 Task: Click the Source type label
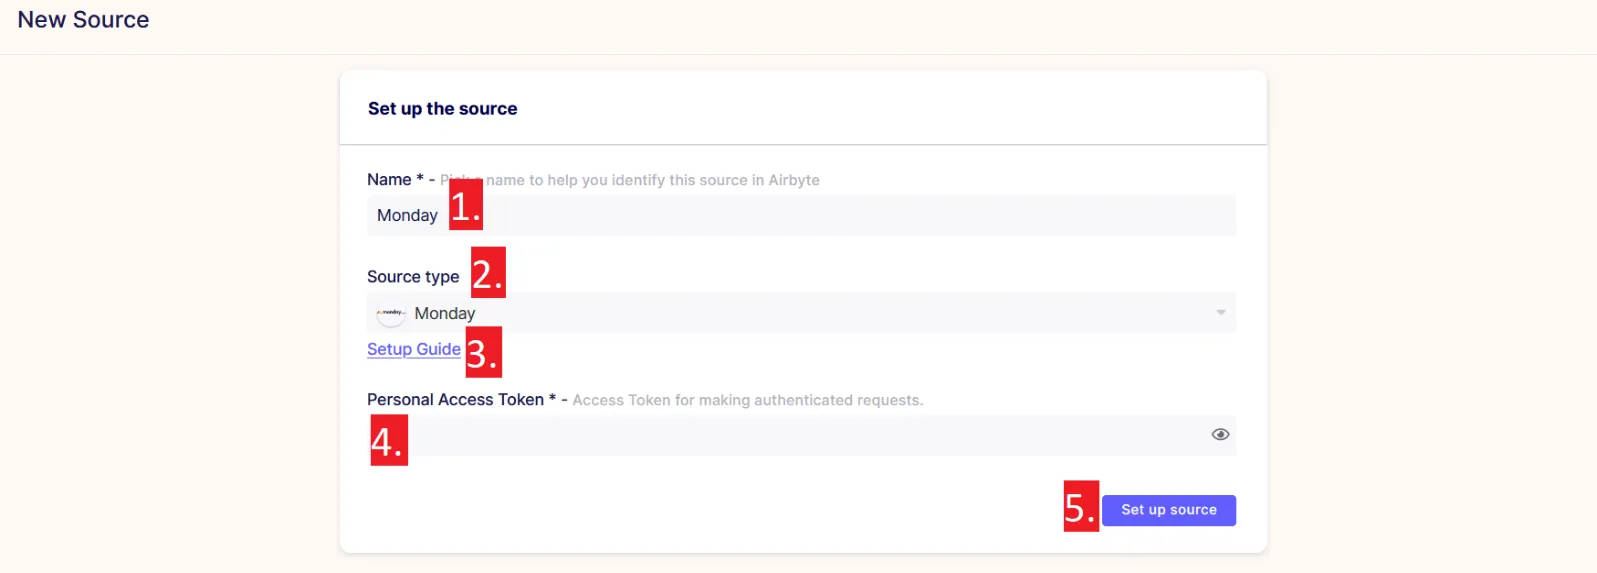coord(413,277)
